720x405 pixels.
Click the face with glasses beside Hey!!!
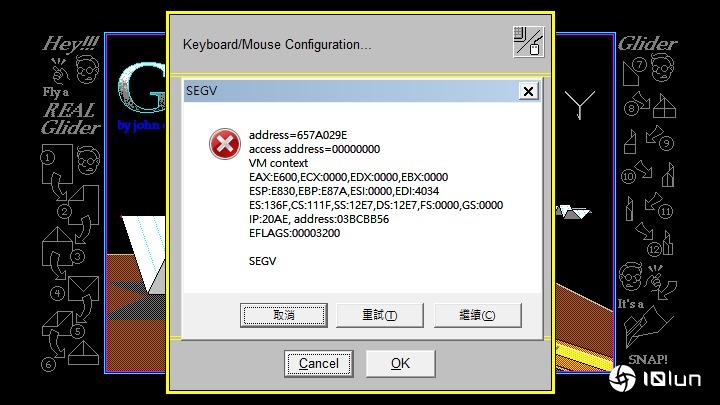[x=87, y=69]
